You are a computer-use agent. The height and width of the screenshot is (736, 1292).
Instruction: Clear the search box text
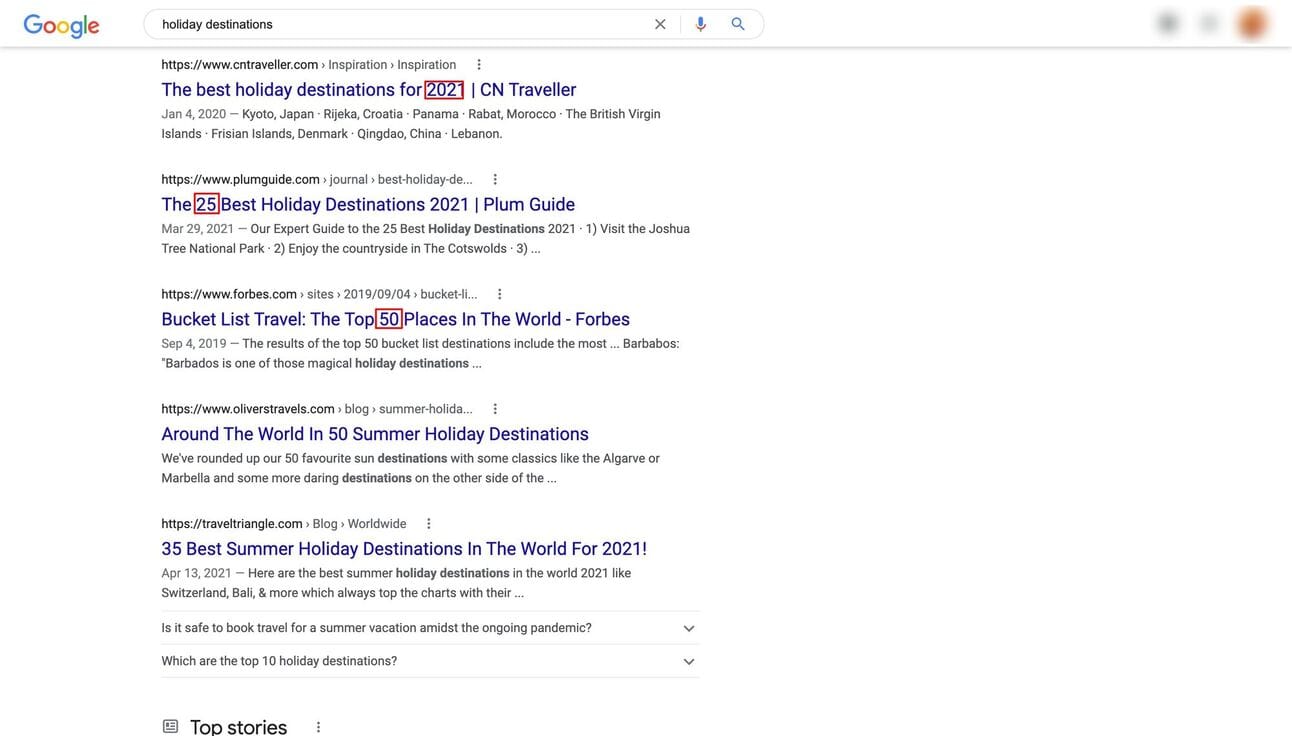click(660, 24)
